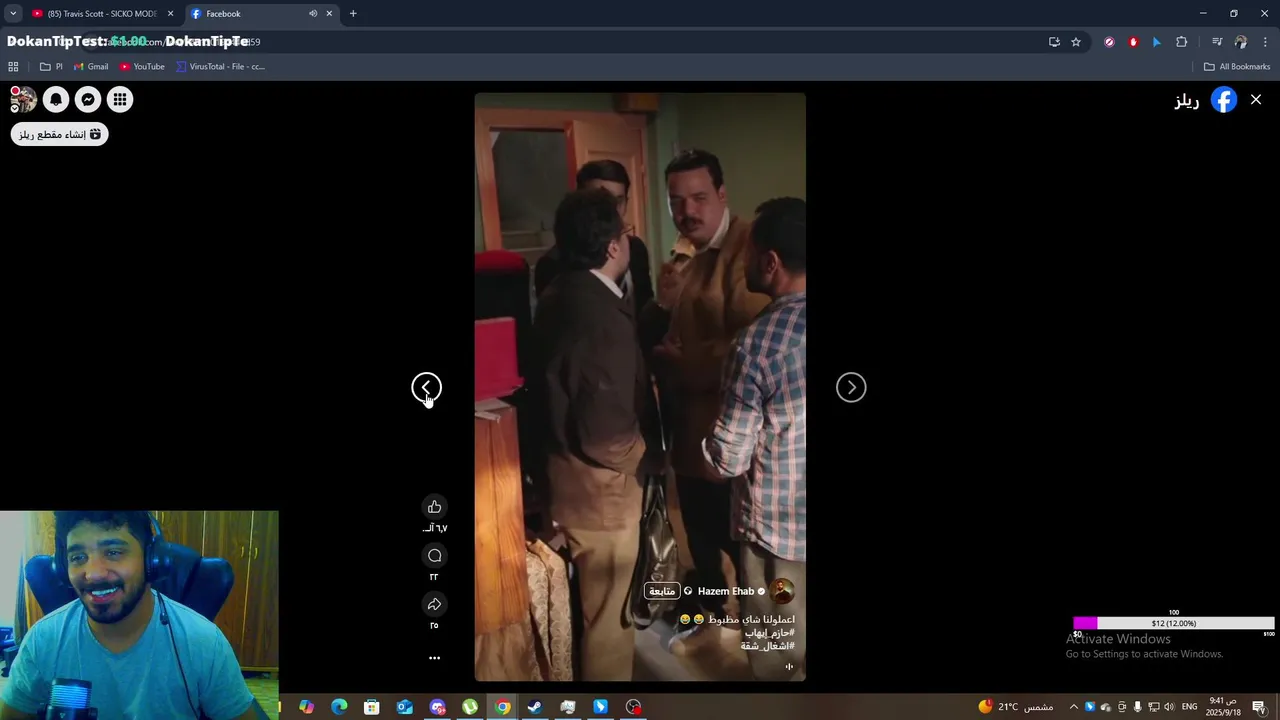
Task: Click the red extension icon in toolbar
Action: [x=1133, y=42]
